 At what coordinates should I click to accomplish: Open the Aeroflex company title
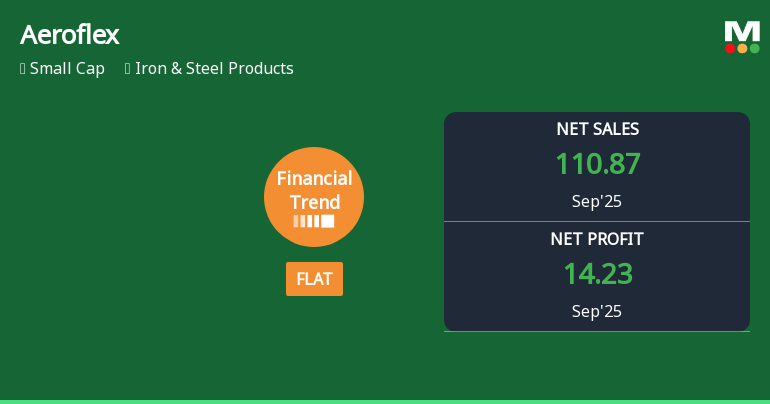70,35
